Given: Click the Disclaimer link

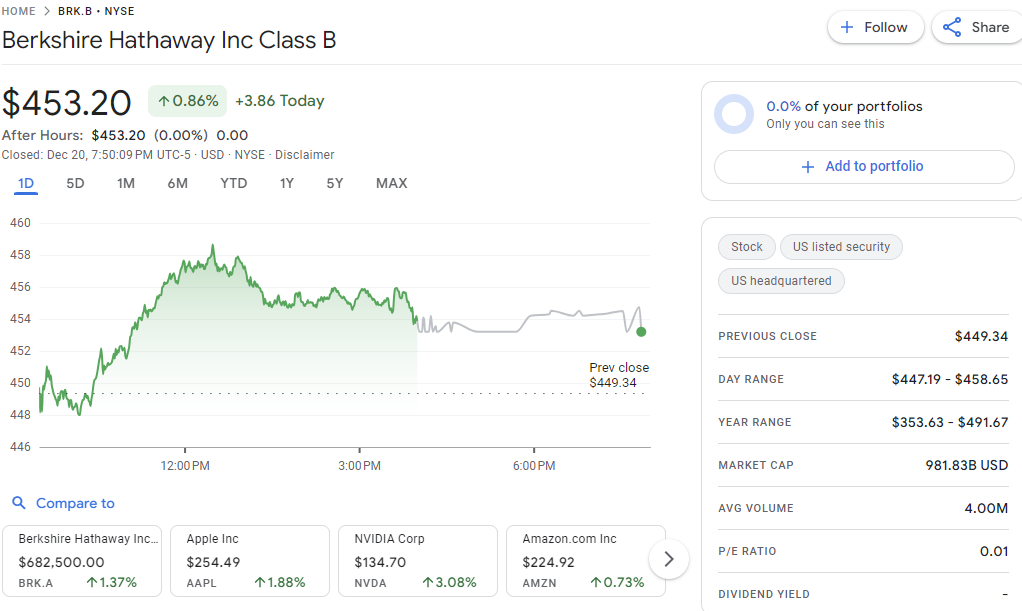Looking at the screenshot, I should pyautogui.click(x=304, y=155).
